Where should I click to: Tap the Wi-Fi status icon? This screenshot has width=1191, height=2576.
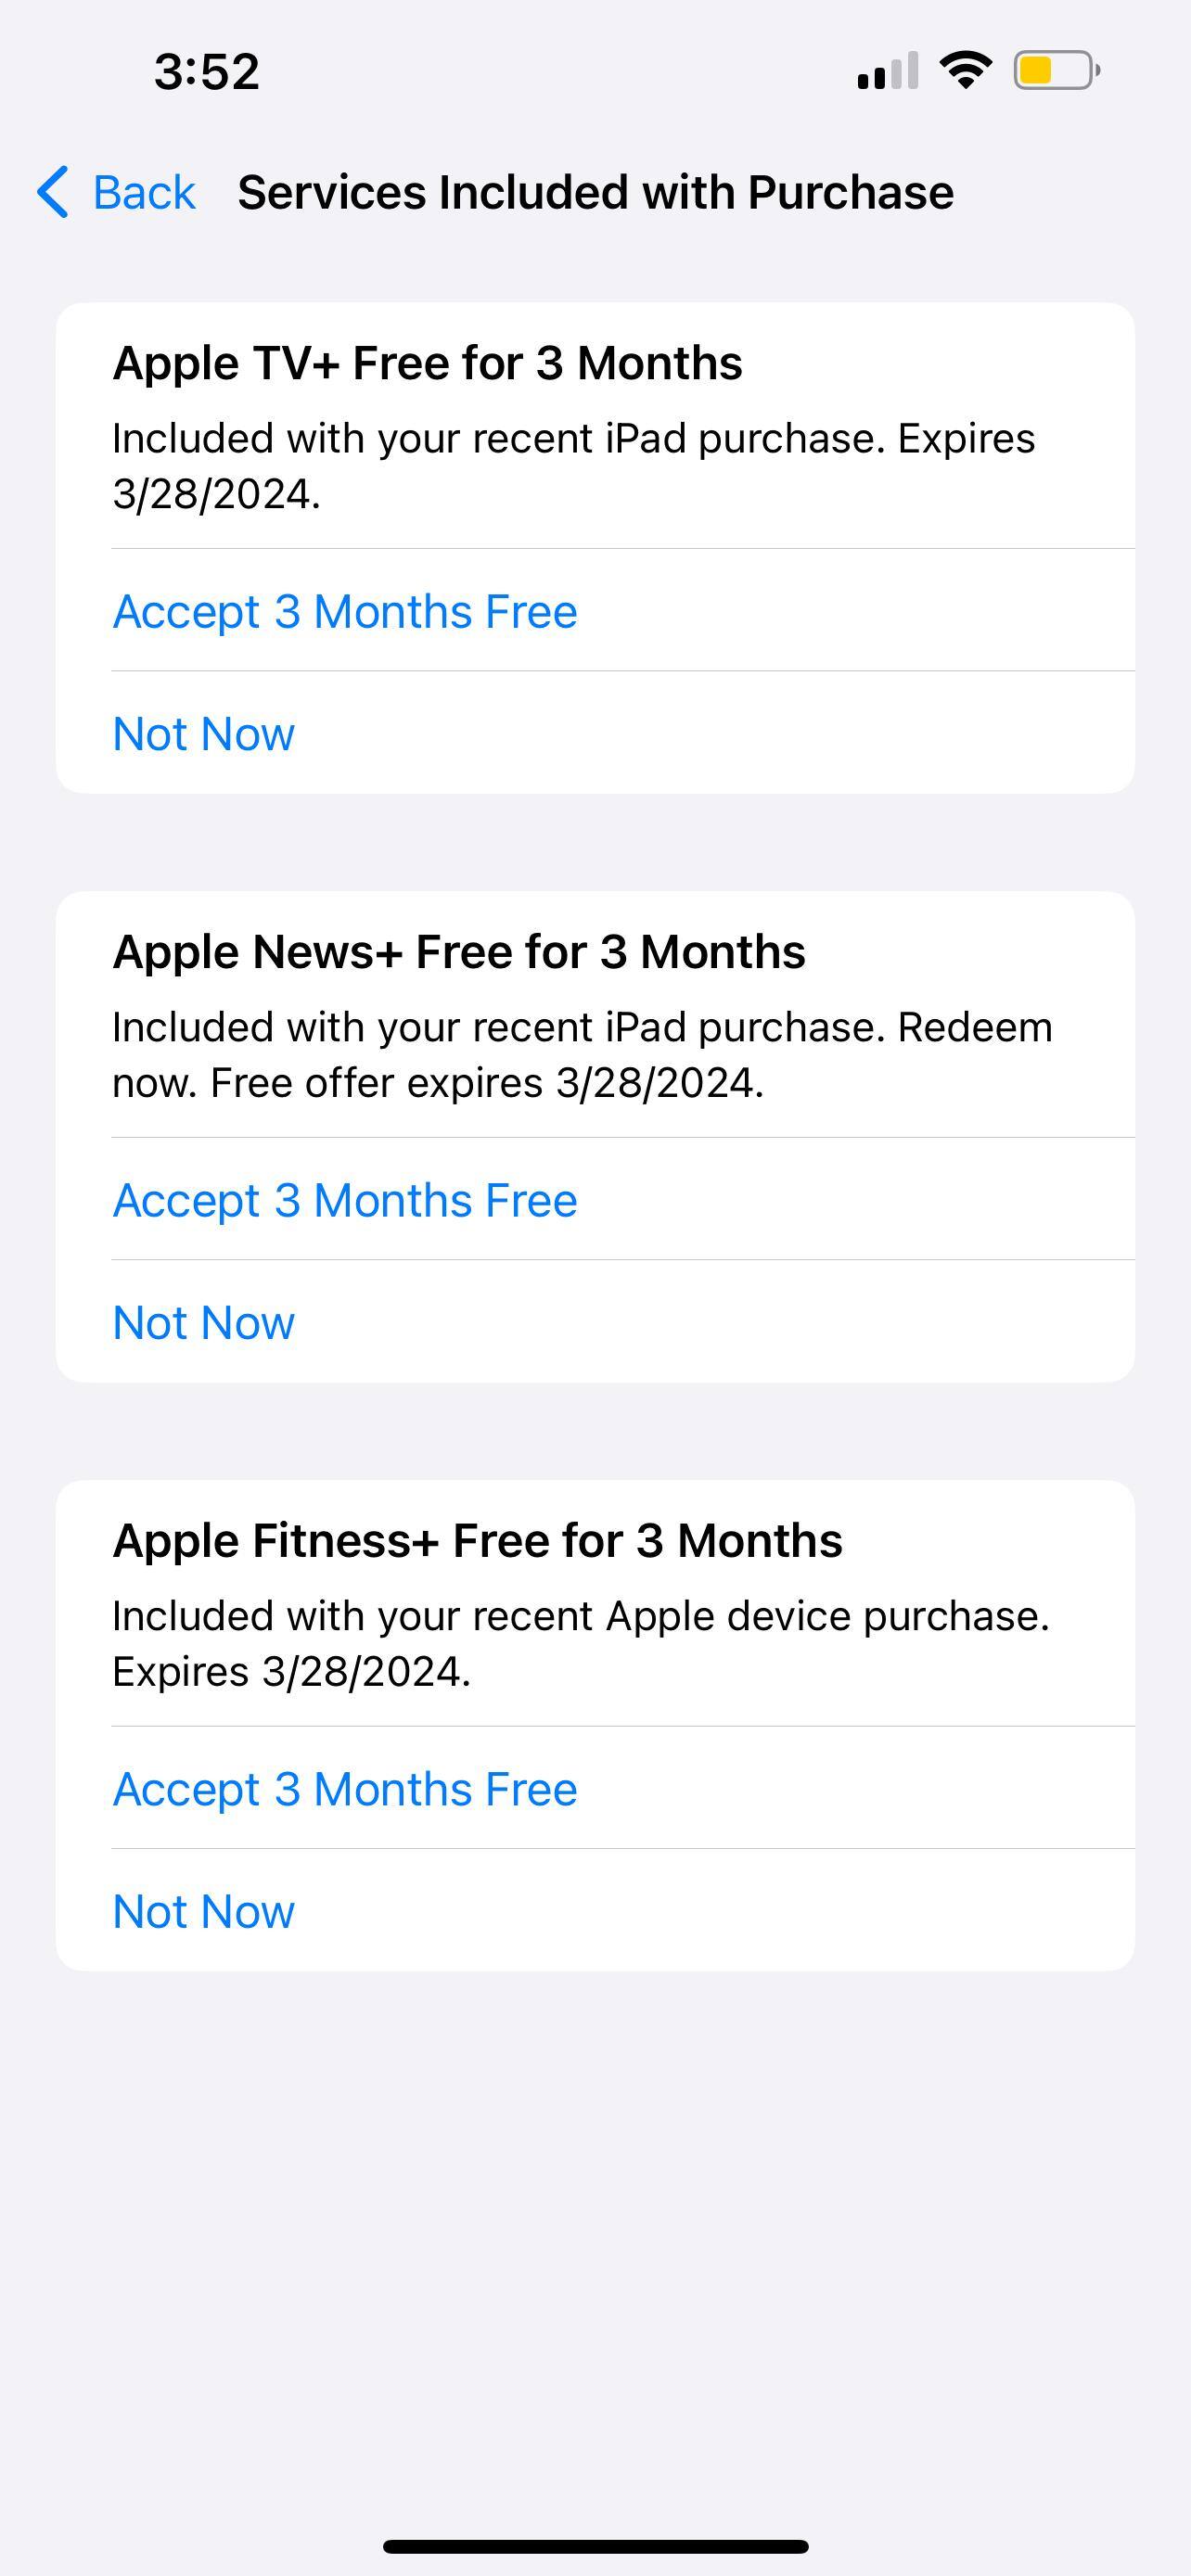965,70
